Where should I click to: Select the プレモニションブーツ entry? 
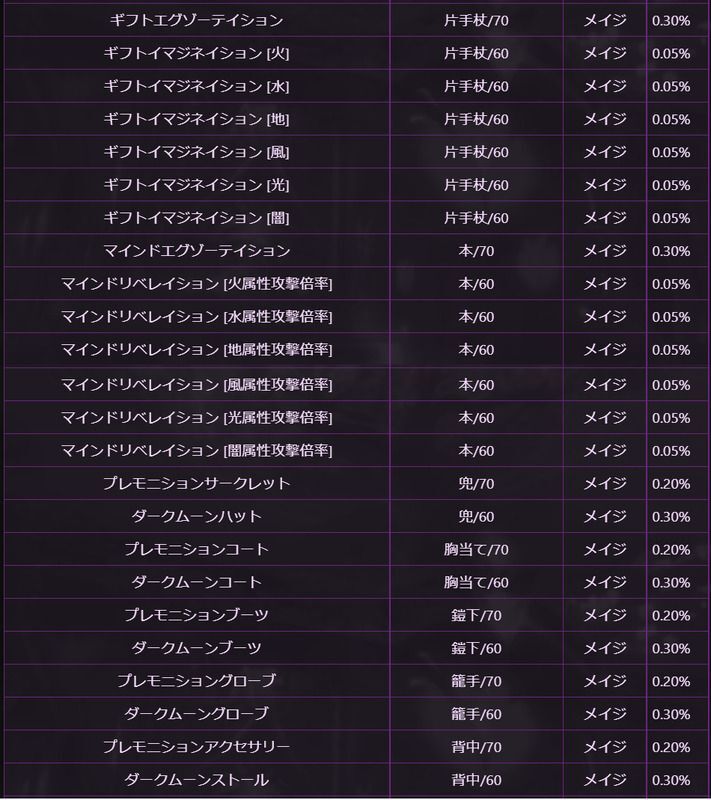[x=197, y=615]
